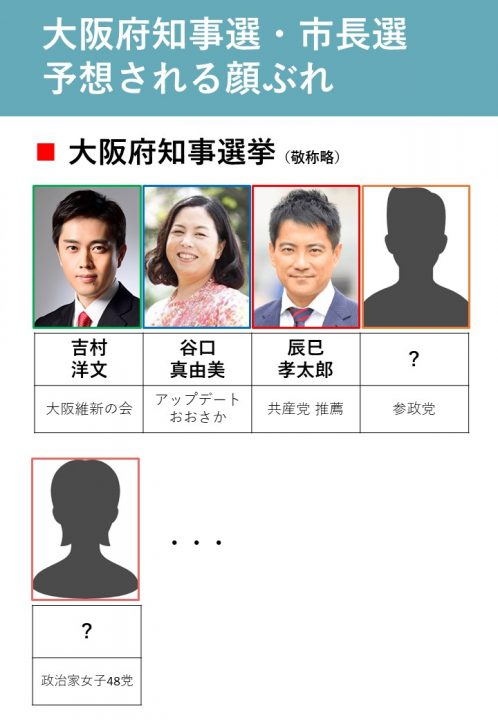Click the question mark above 政治家女子48党
This screenshot has width=498, height=720.
click(x=87, y=631)
